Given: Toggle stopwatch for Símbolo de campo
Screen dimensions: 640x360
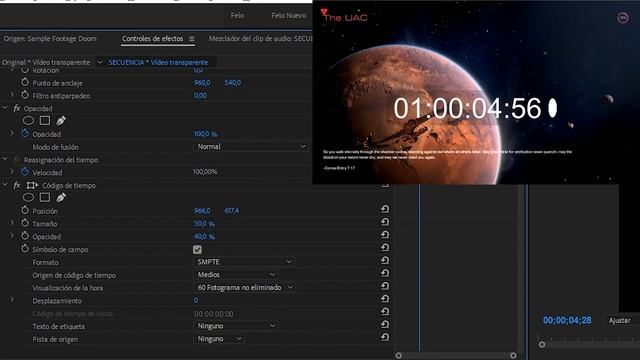Looking at the screenshot, I should tap(25, 249).
